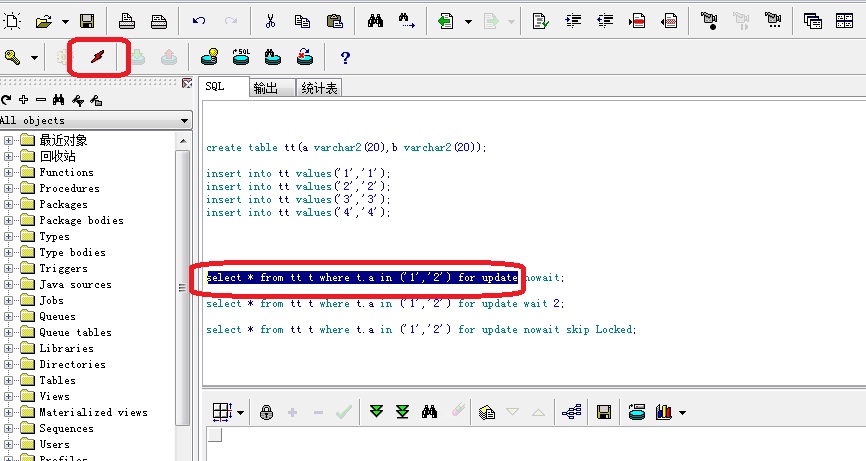Image resolution: width=866 pixels, height=461 pixels.
Task: Click the green arrow navigate-back icon
Action: click(445, 21)
